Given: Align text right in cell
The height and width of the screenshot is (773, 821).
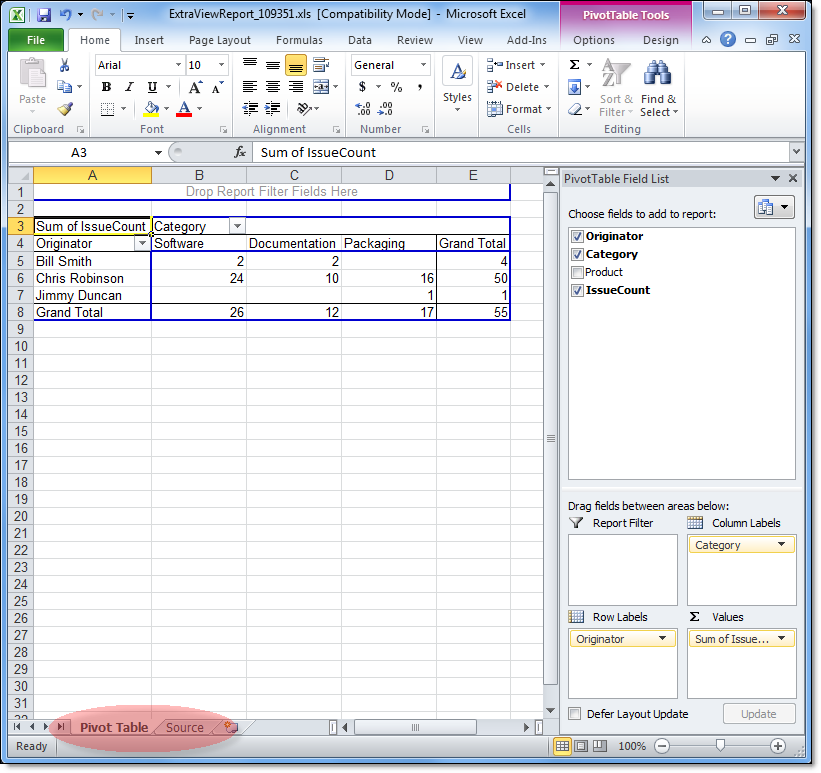Looking at the screenshot, I should point(296,87).
